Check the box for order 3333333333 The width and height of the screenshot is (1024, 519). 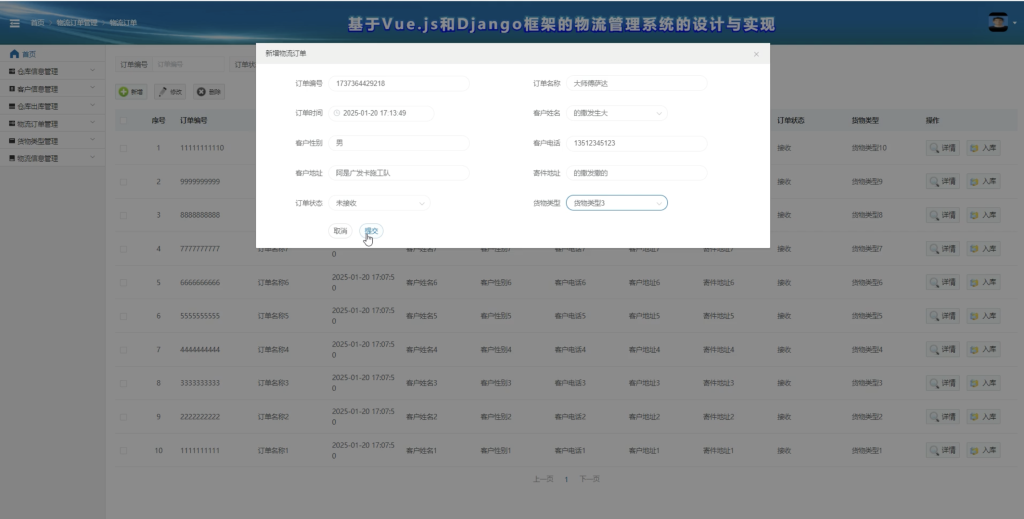(123, 383)
